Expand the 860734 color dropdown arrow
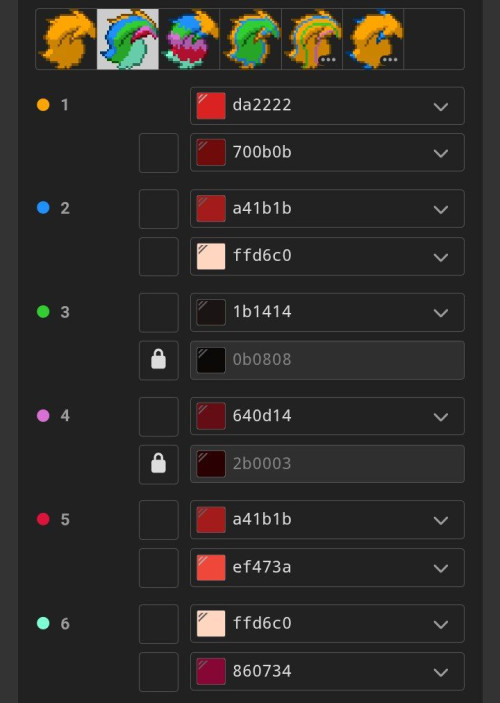 pyautogui.click(x=441, y=672)
